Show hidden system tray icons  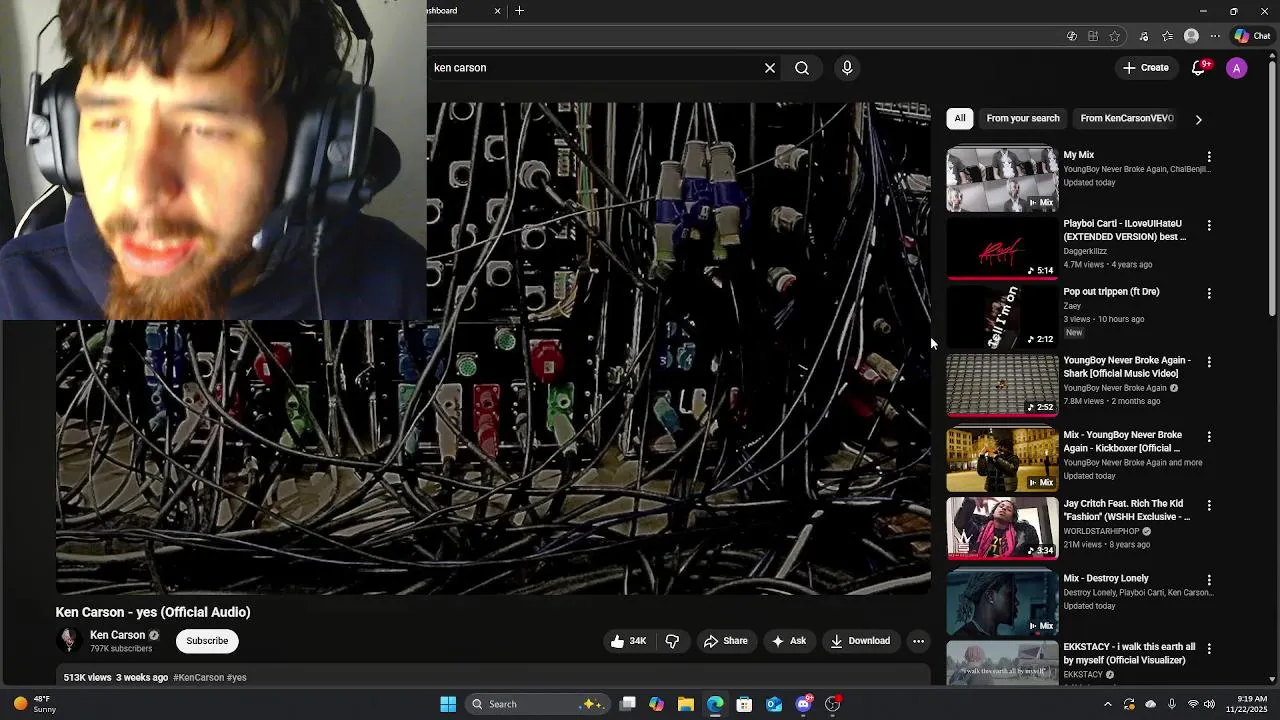point(1107,704)
